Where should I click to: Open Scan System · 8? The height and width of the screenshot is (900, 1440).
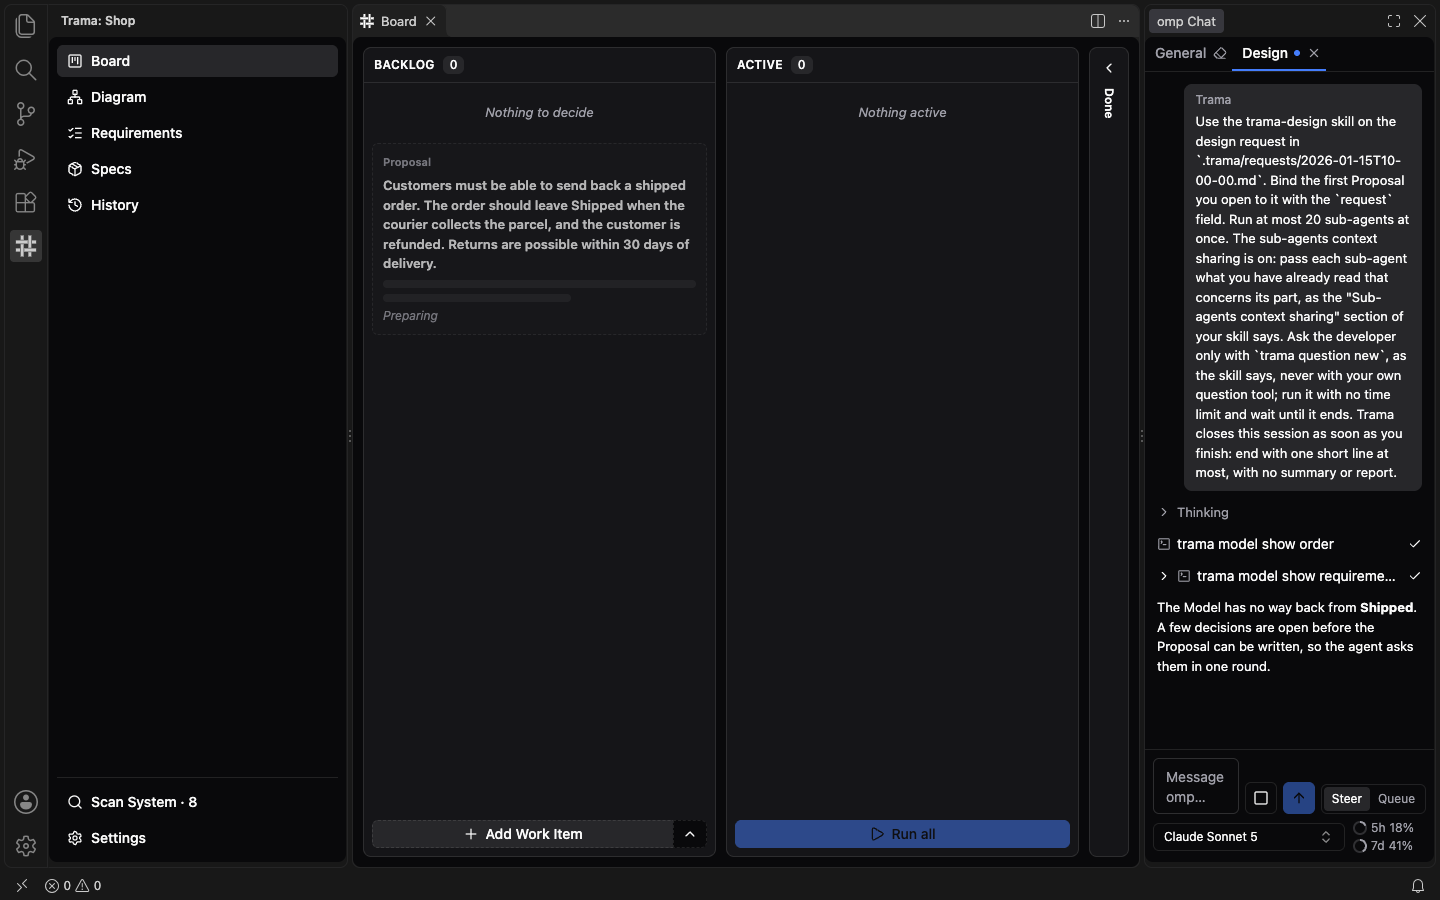pos(197,802)
